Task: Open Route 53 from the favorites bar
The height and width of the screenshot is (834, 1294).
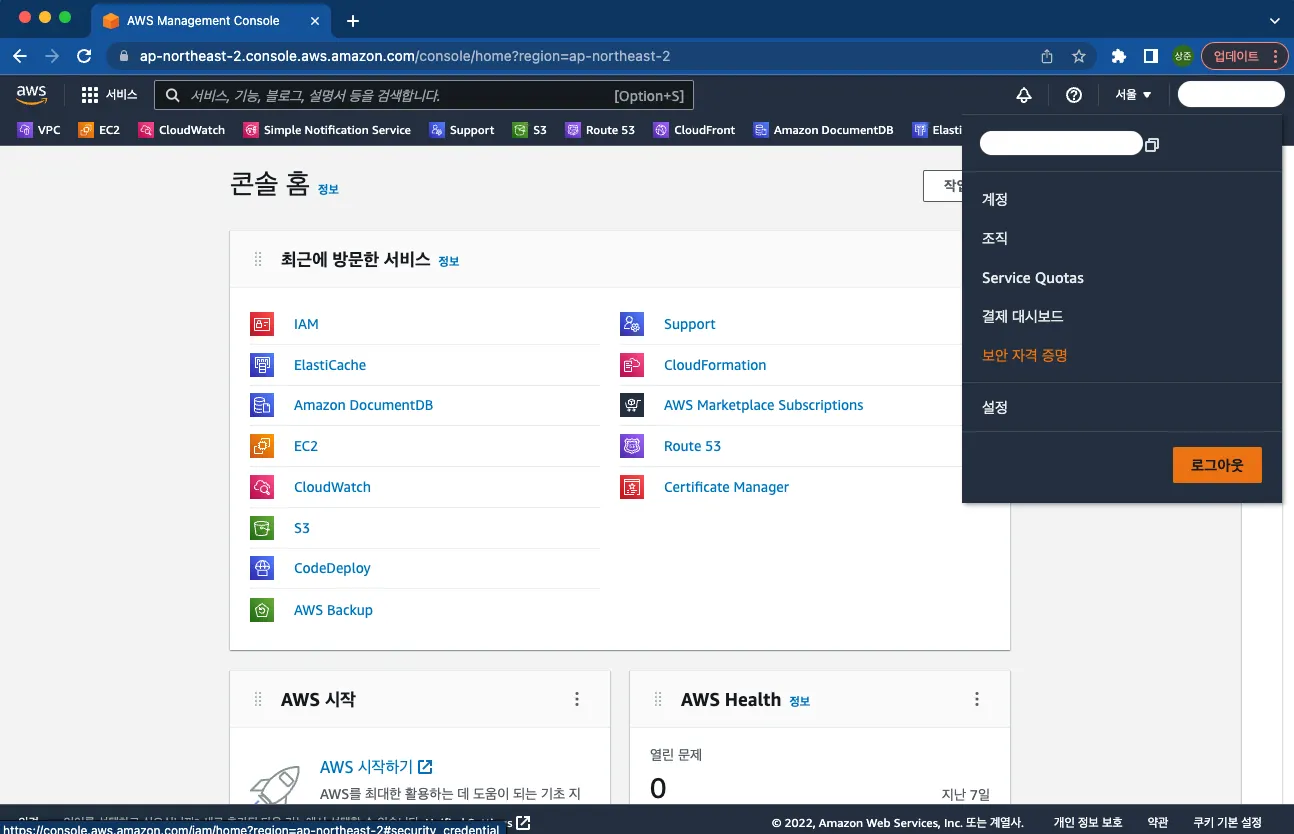Action: click(x=600, y=130)
